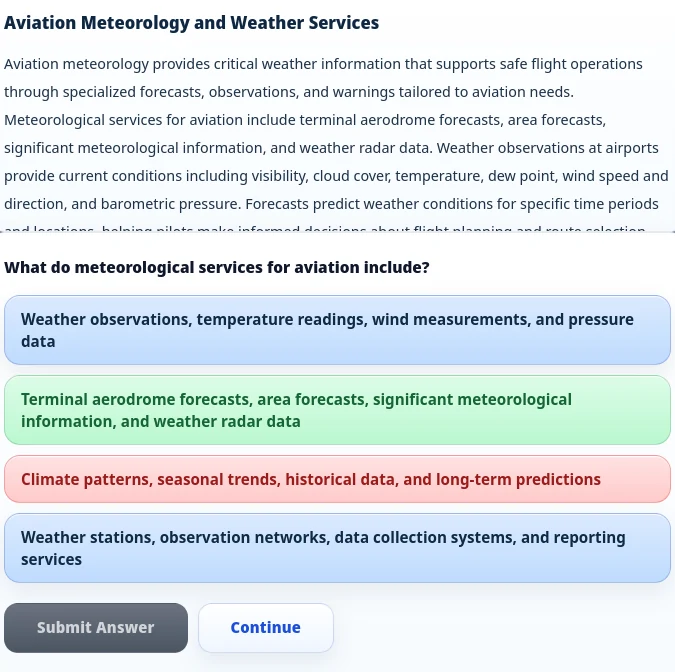Select the 'Weather observations, temperature readings' answer option
This screenshot has width=675, height=672.
338,330
